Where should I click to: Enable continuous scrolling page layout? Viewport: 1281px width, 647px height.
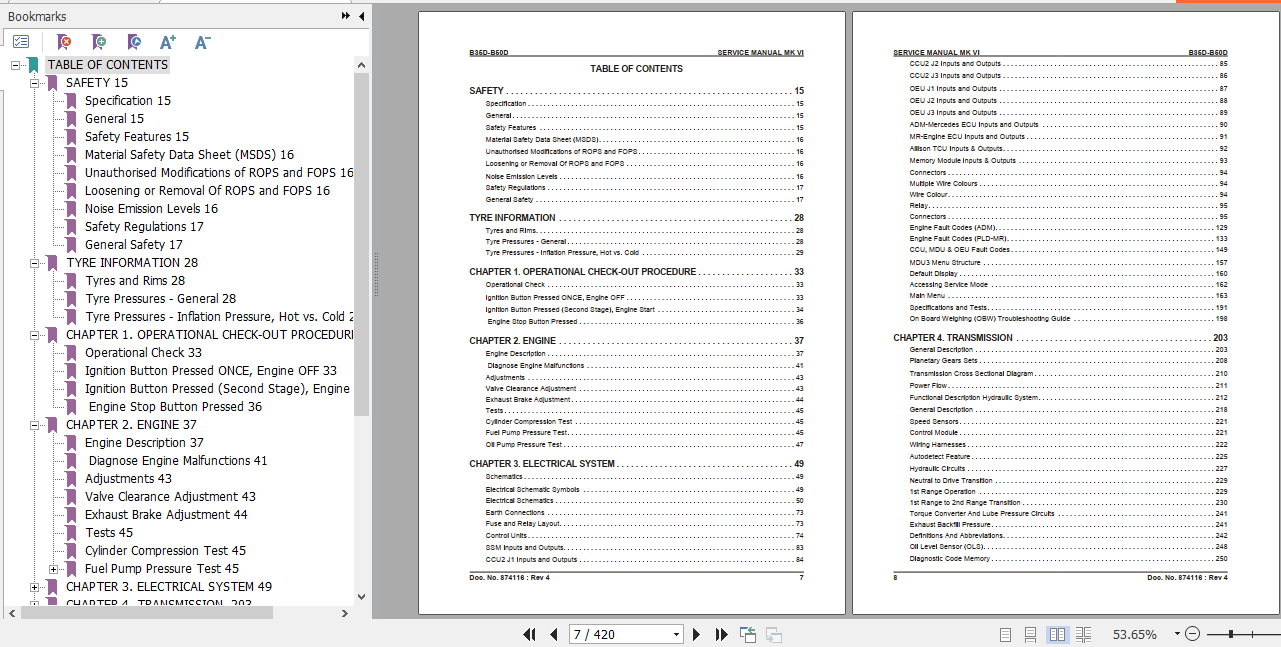click(x=1030, y=634)
